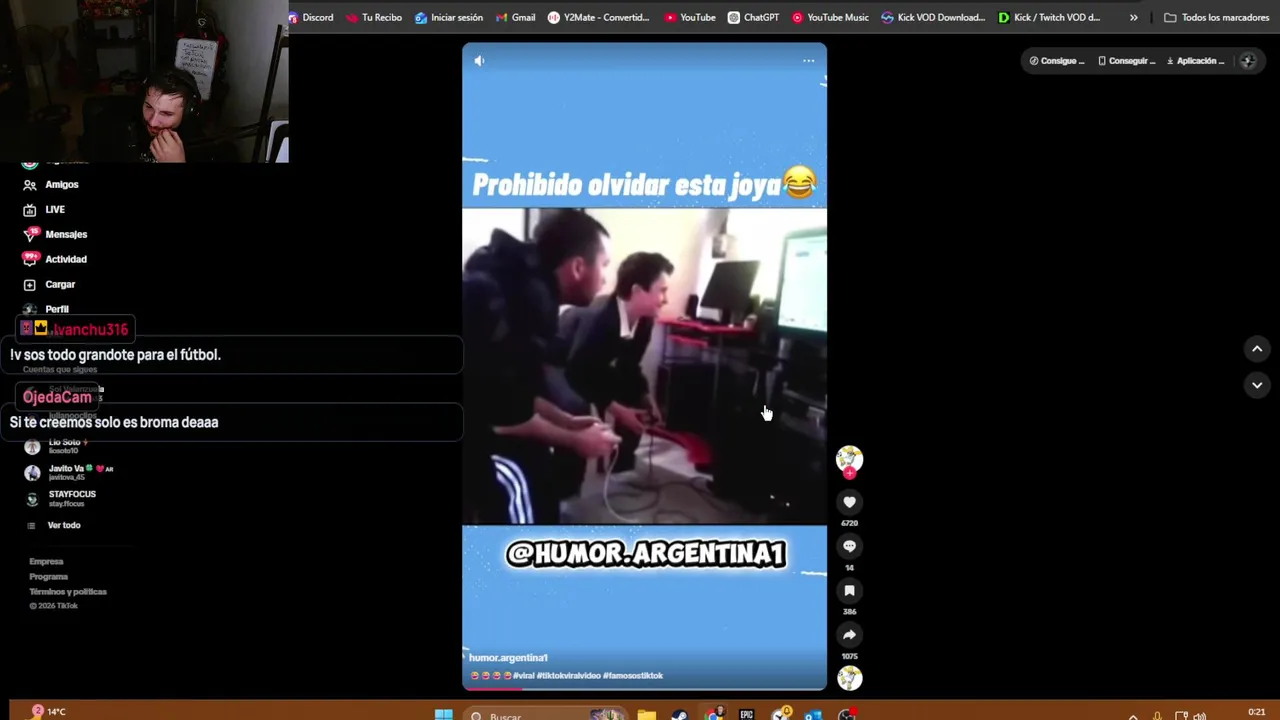Click the video progress bar at bottom

coord(644,688)
